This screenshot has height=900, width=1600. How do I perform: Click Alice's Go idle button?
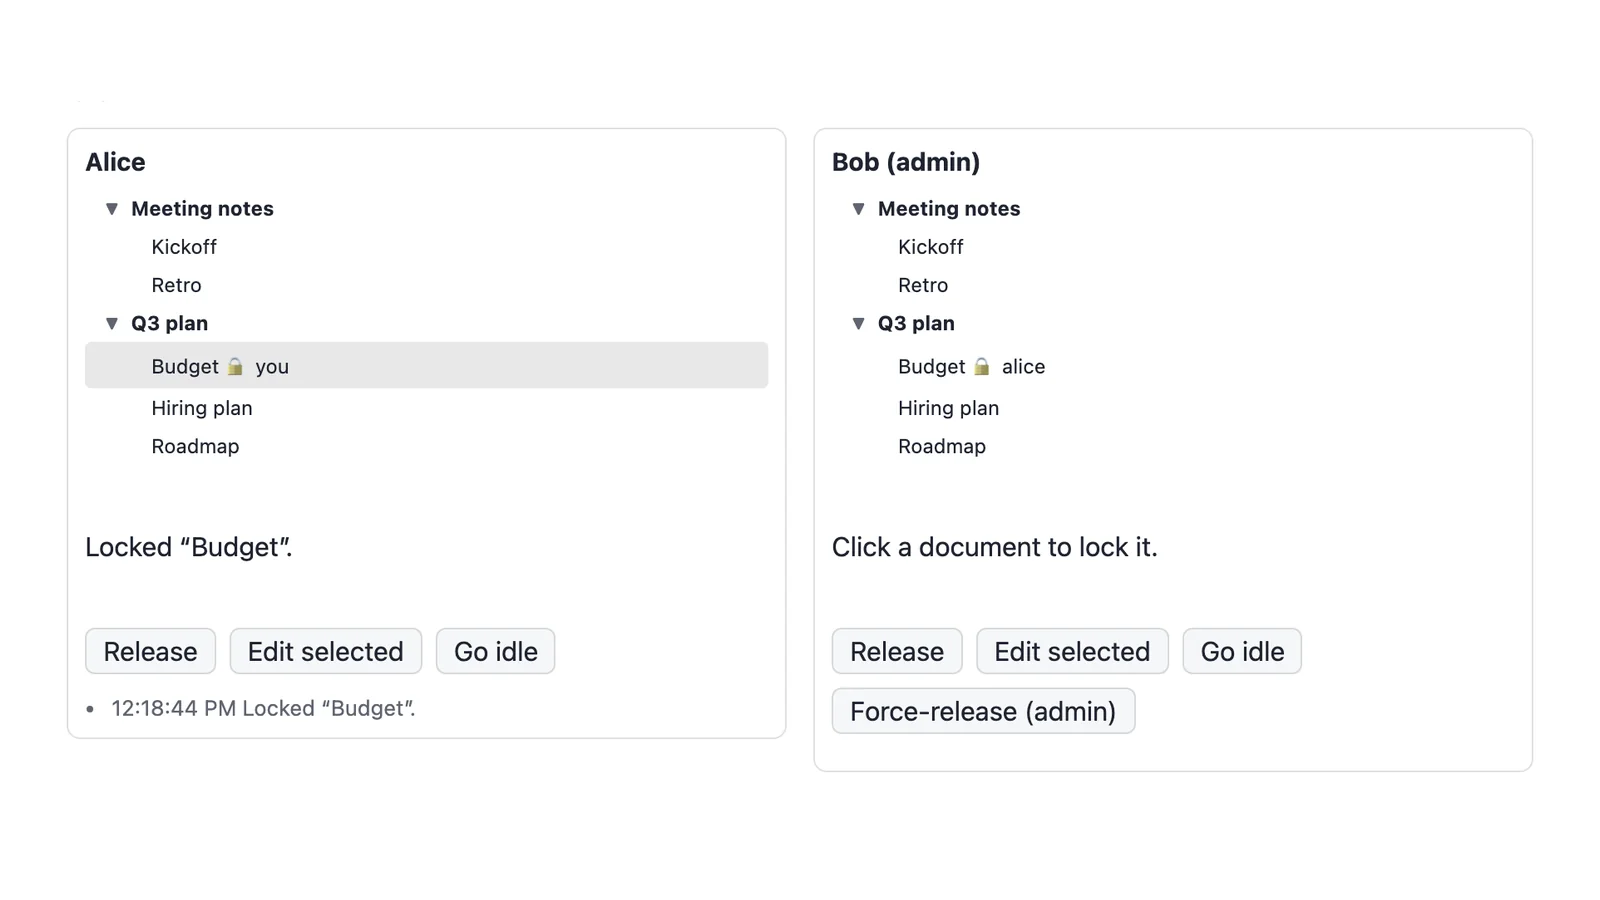tap(496, 651)
